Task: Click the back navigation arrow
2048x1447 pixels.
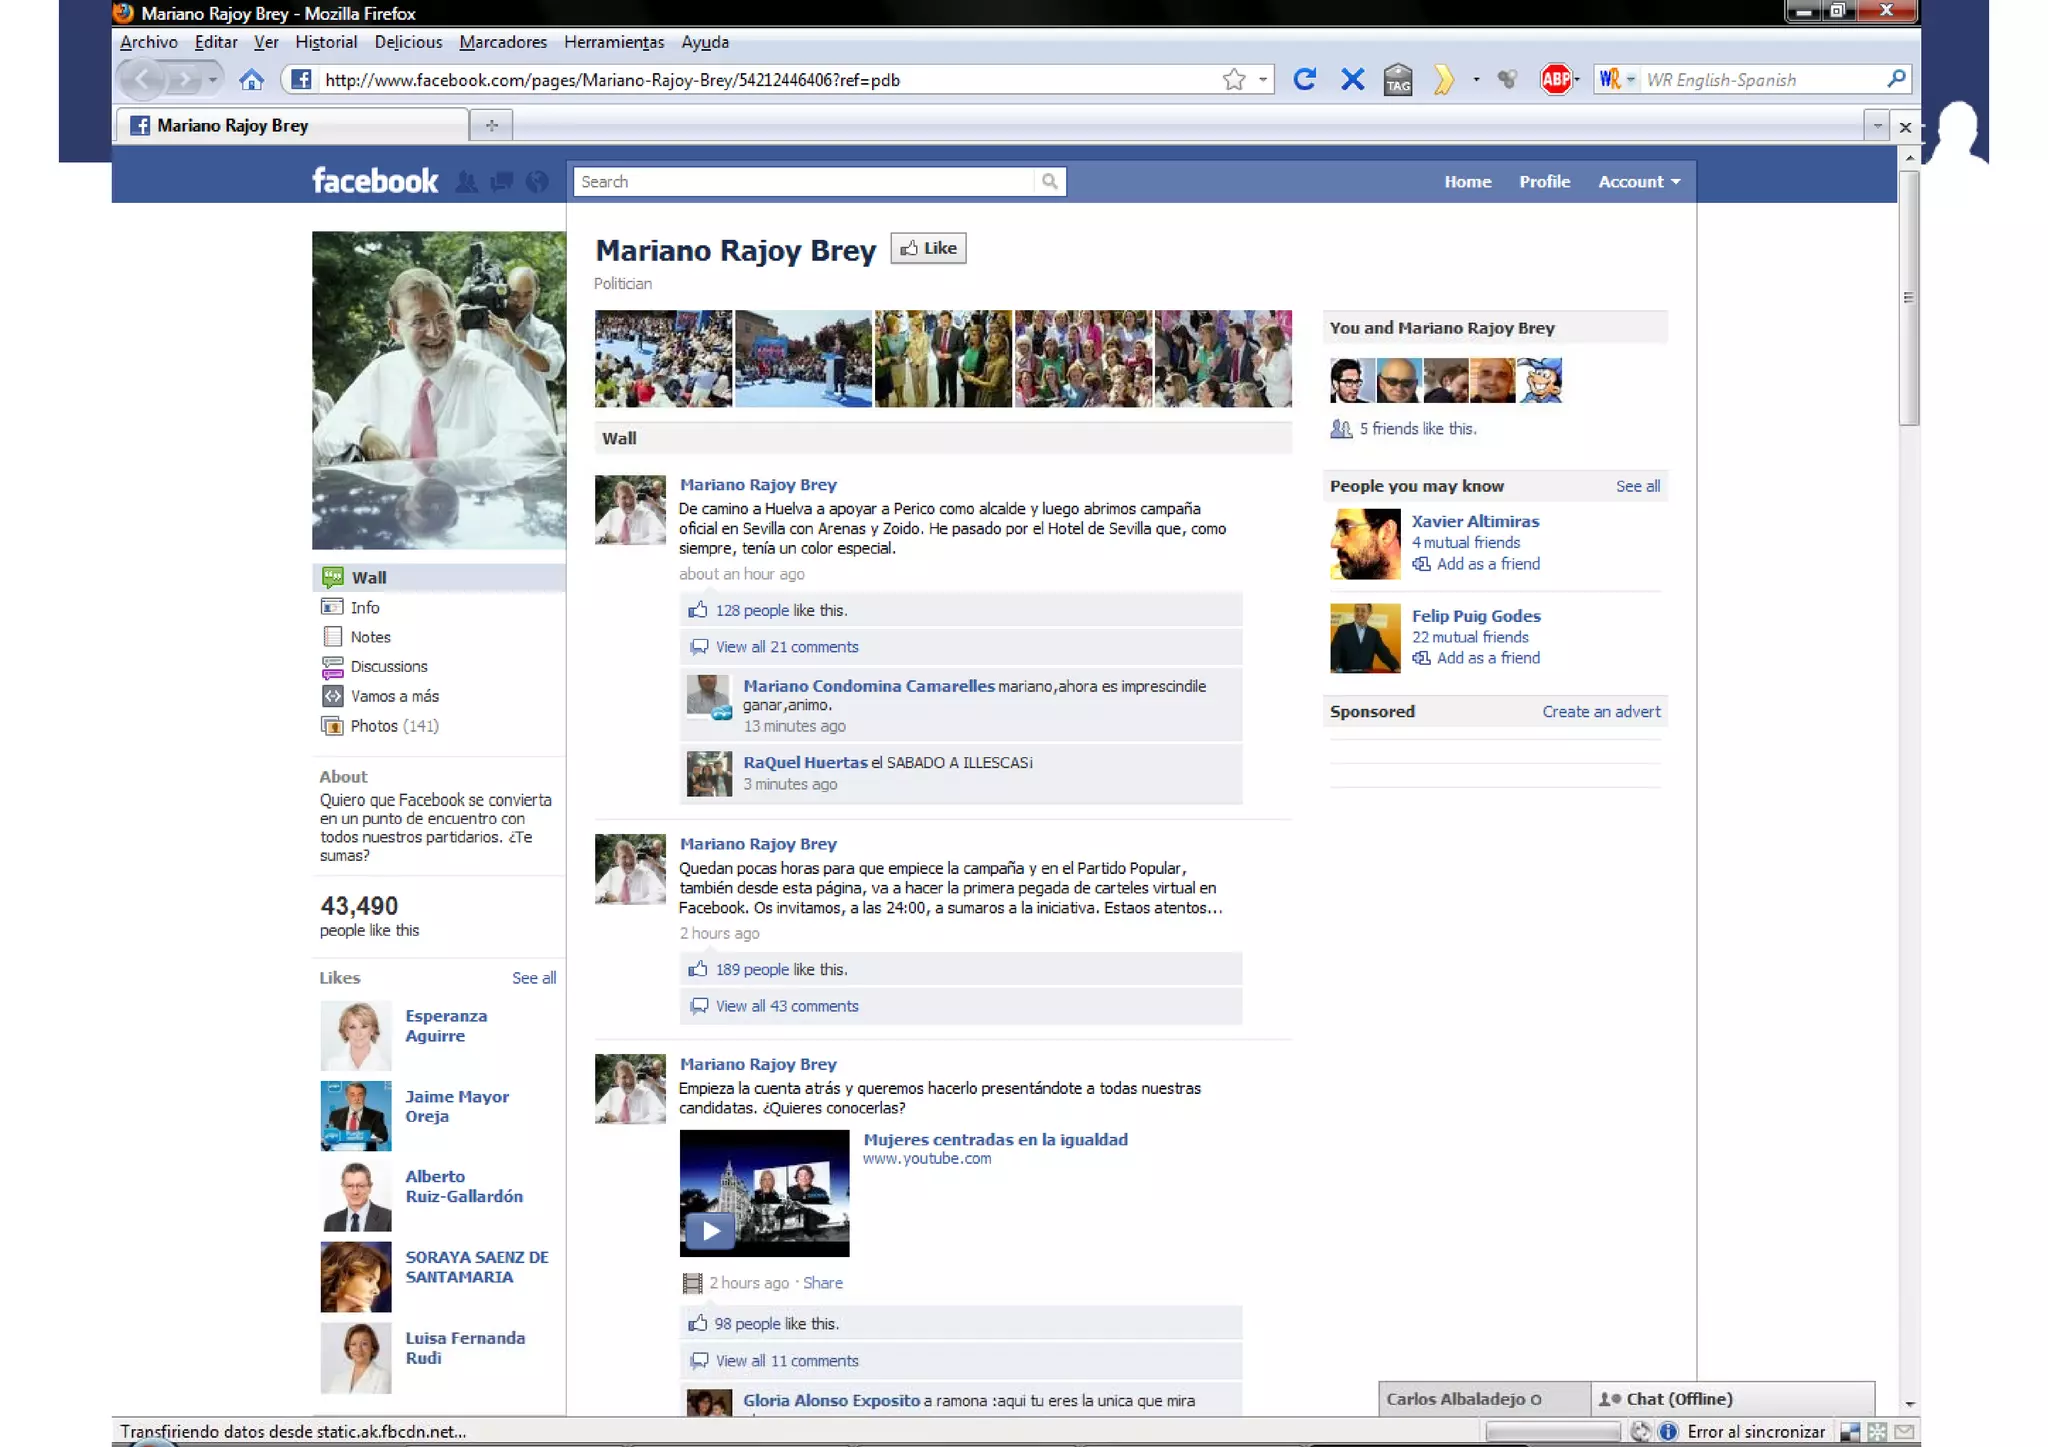Action: tap(143, 79)
